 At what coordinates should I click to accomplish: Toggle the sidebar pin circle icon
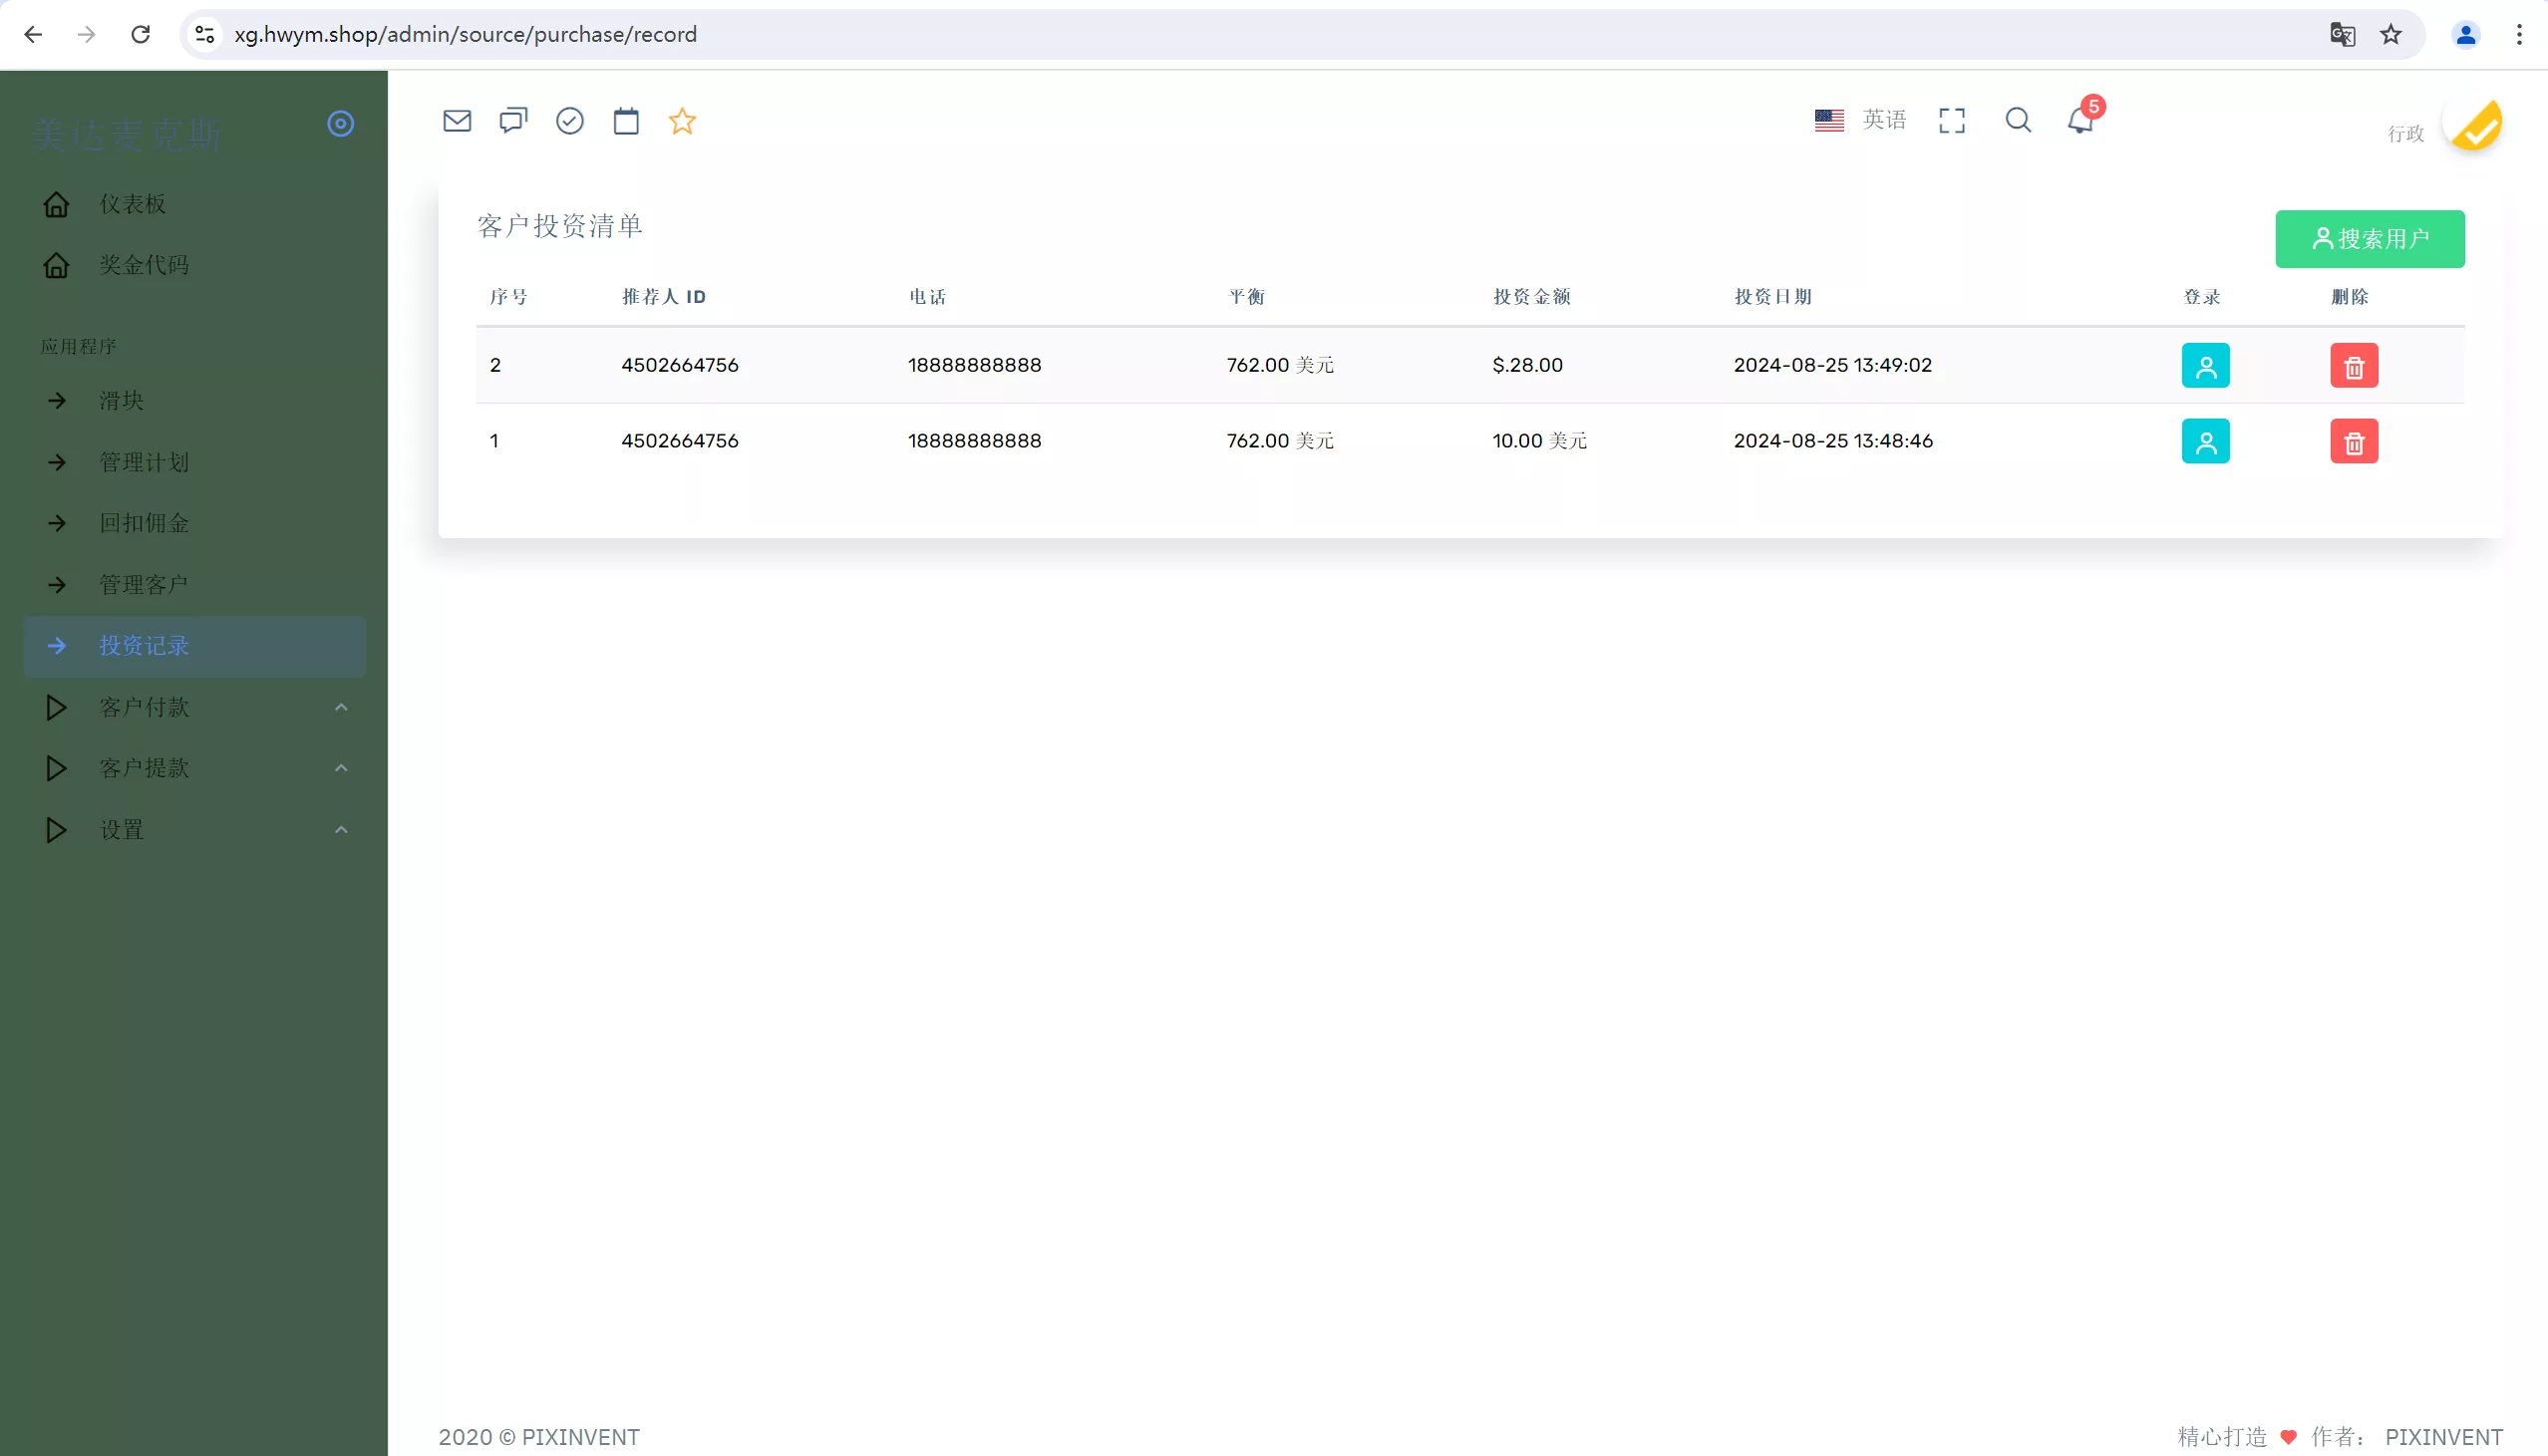(x=340, y=123)
